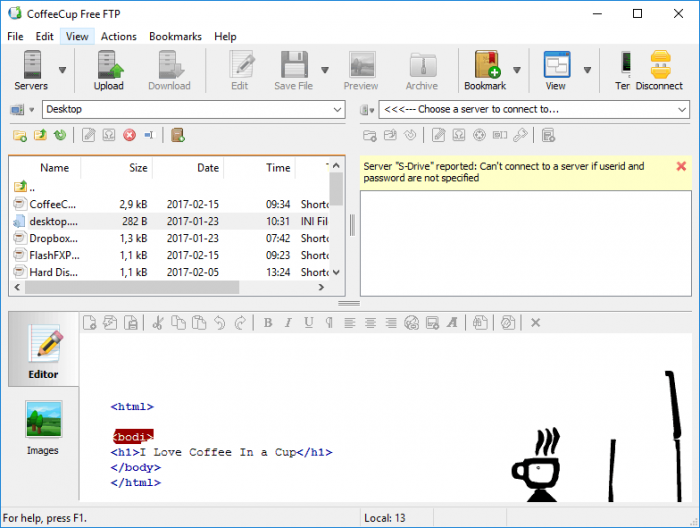This screenshot has height=528, width=700.
Task: Expand the Servers dropdown arrow
Action: 62,70
